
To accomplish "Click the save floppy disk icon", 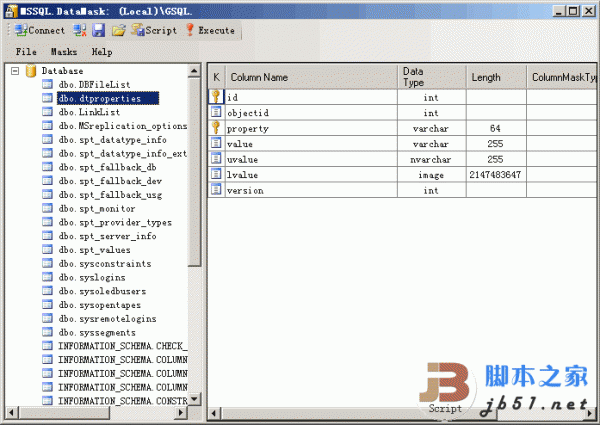I will [98, 30].
